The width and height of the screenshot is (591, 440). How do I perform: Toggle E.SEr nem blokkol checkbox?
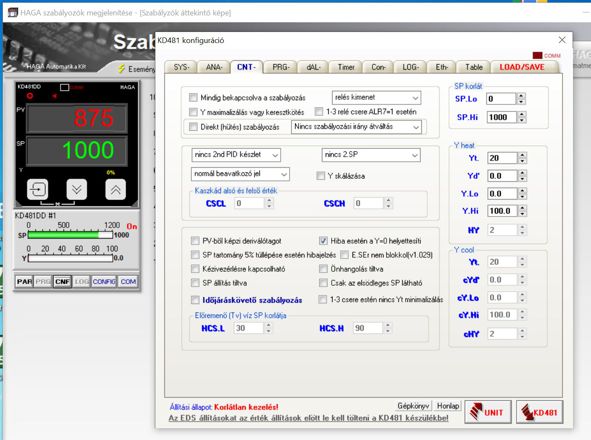coord(344,255)
